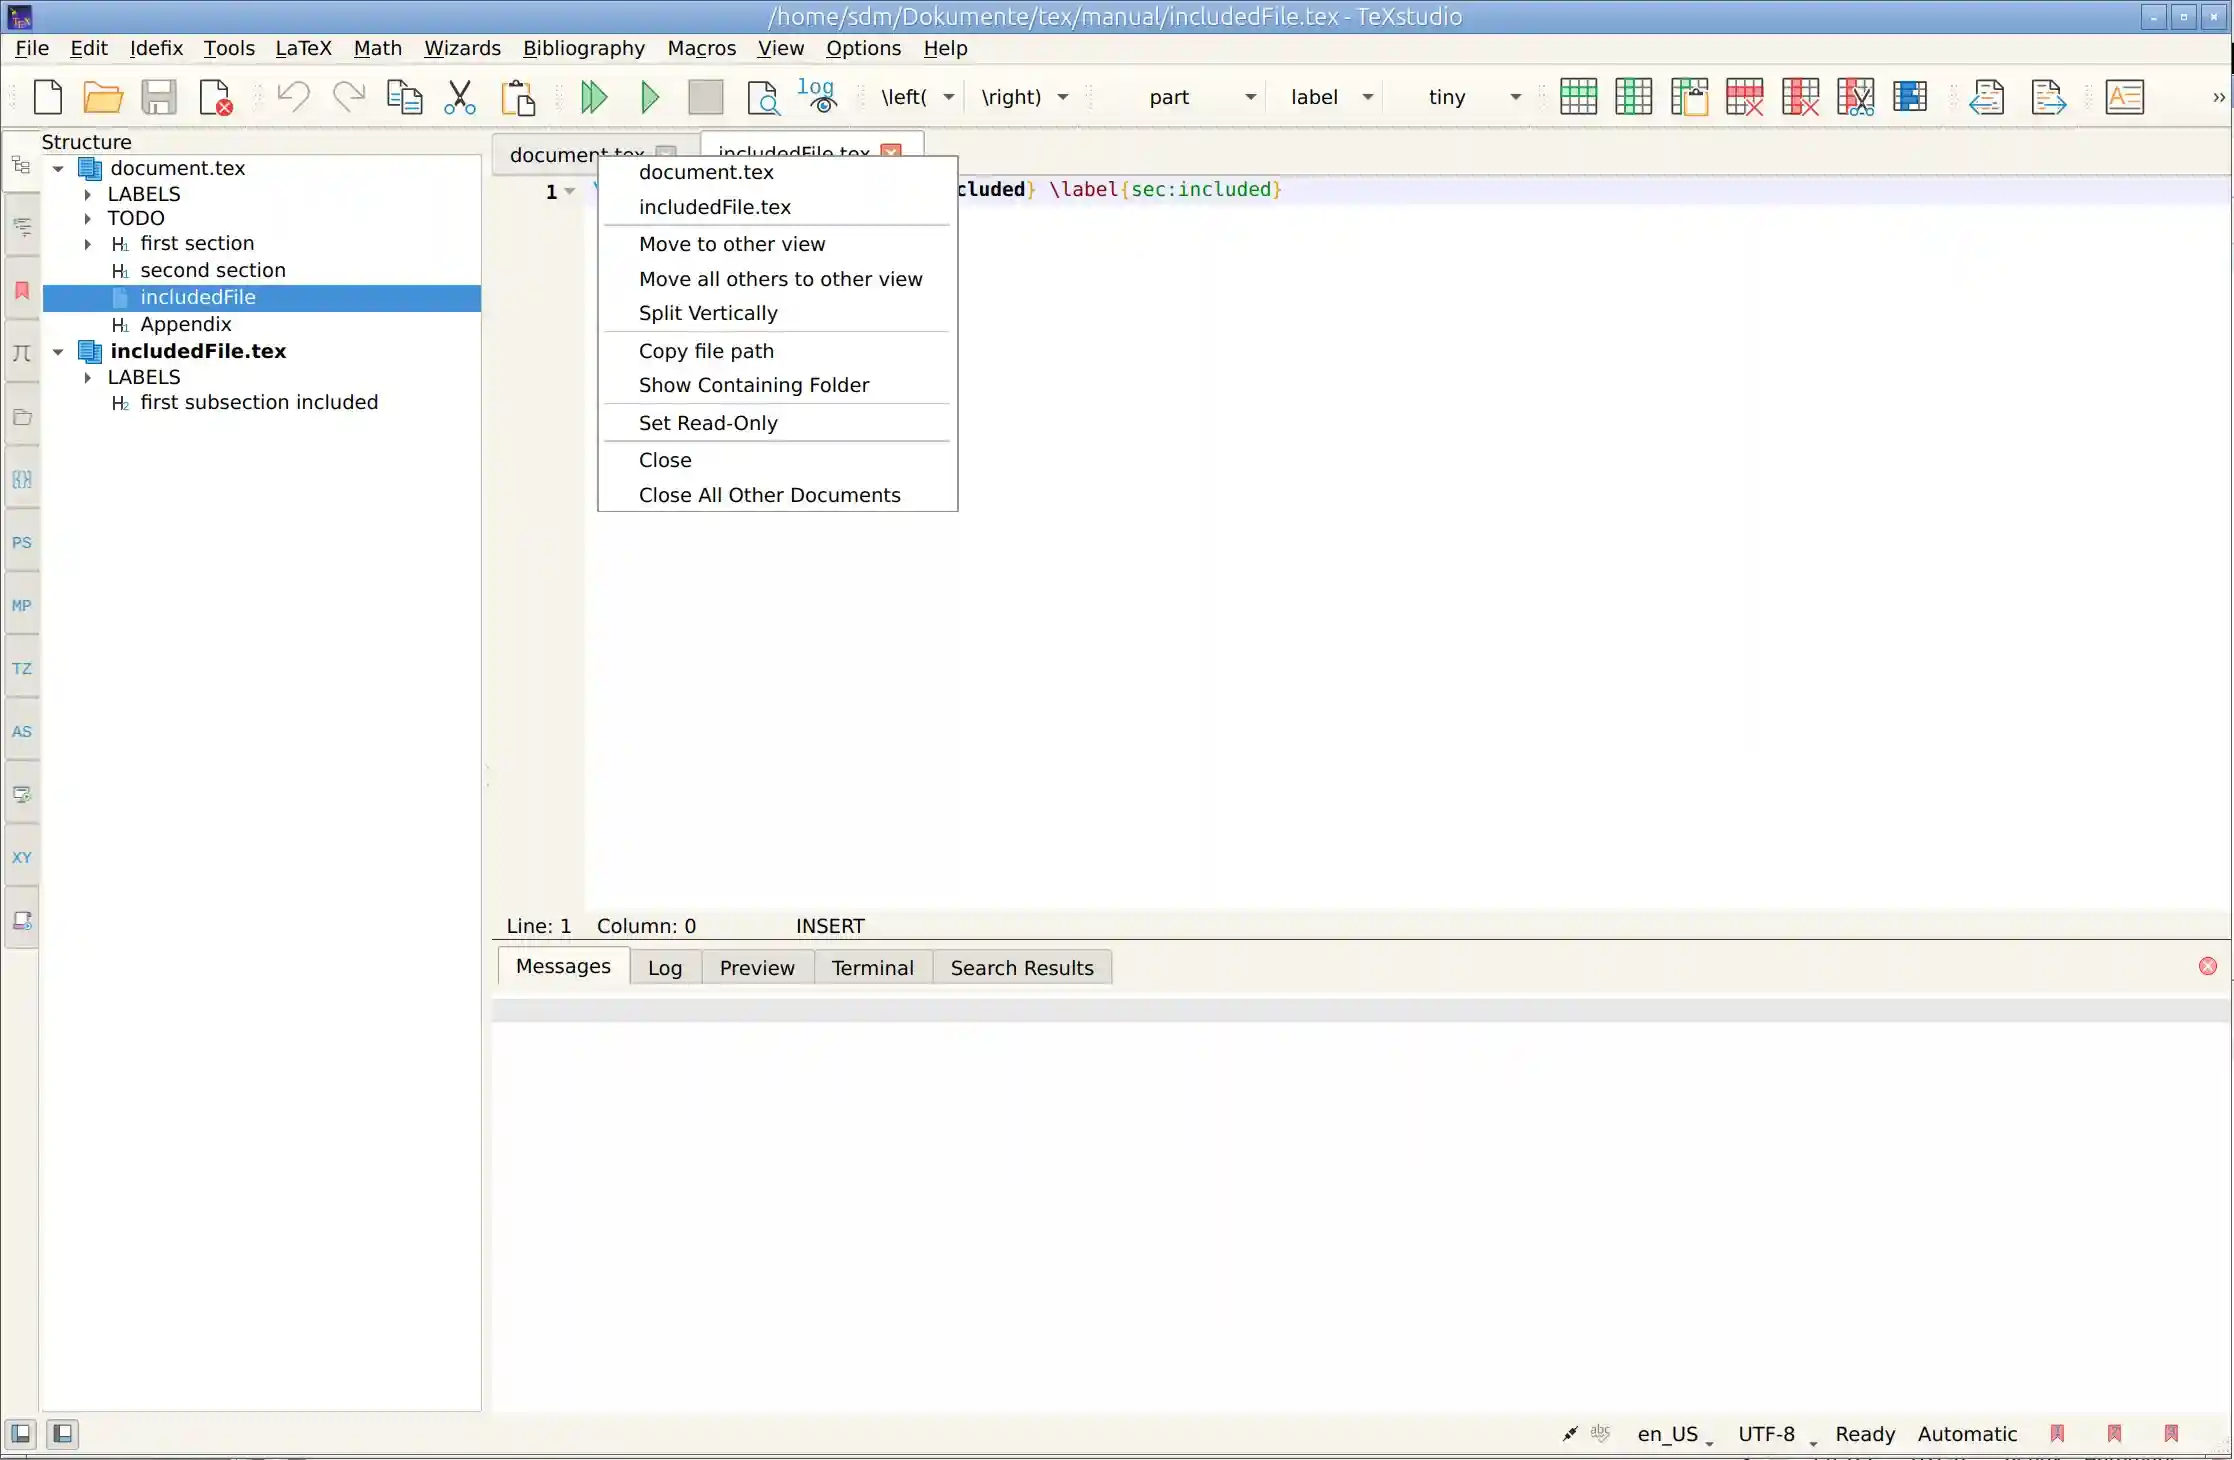The image size is (2234, 1460).
Task: Select the PS sidebar panel
Action: 21,542
